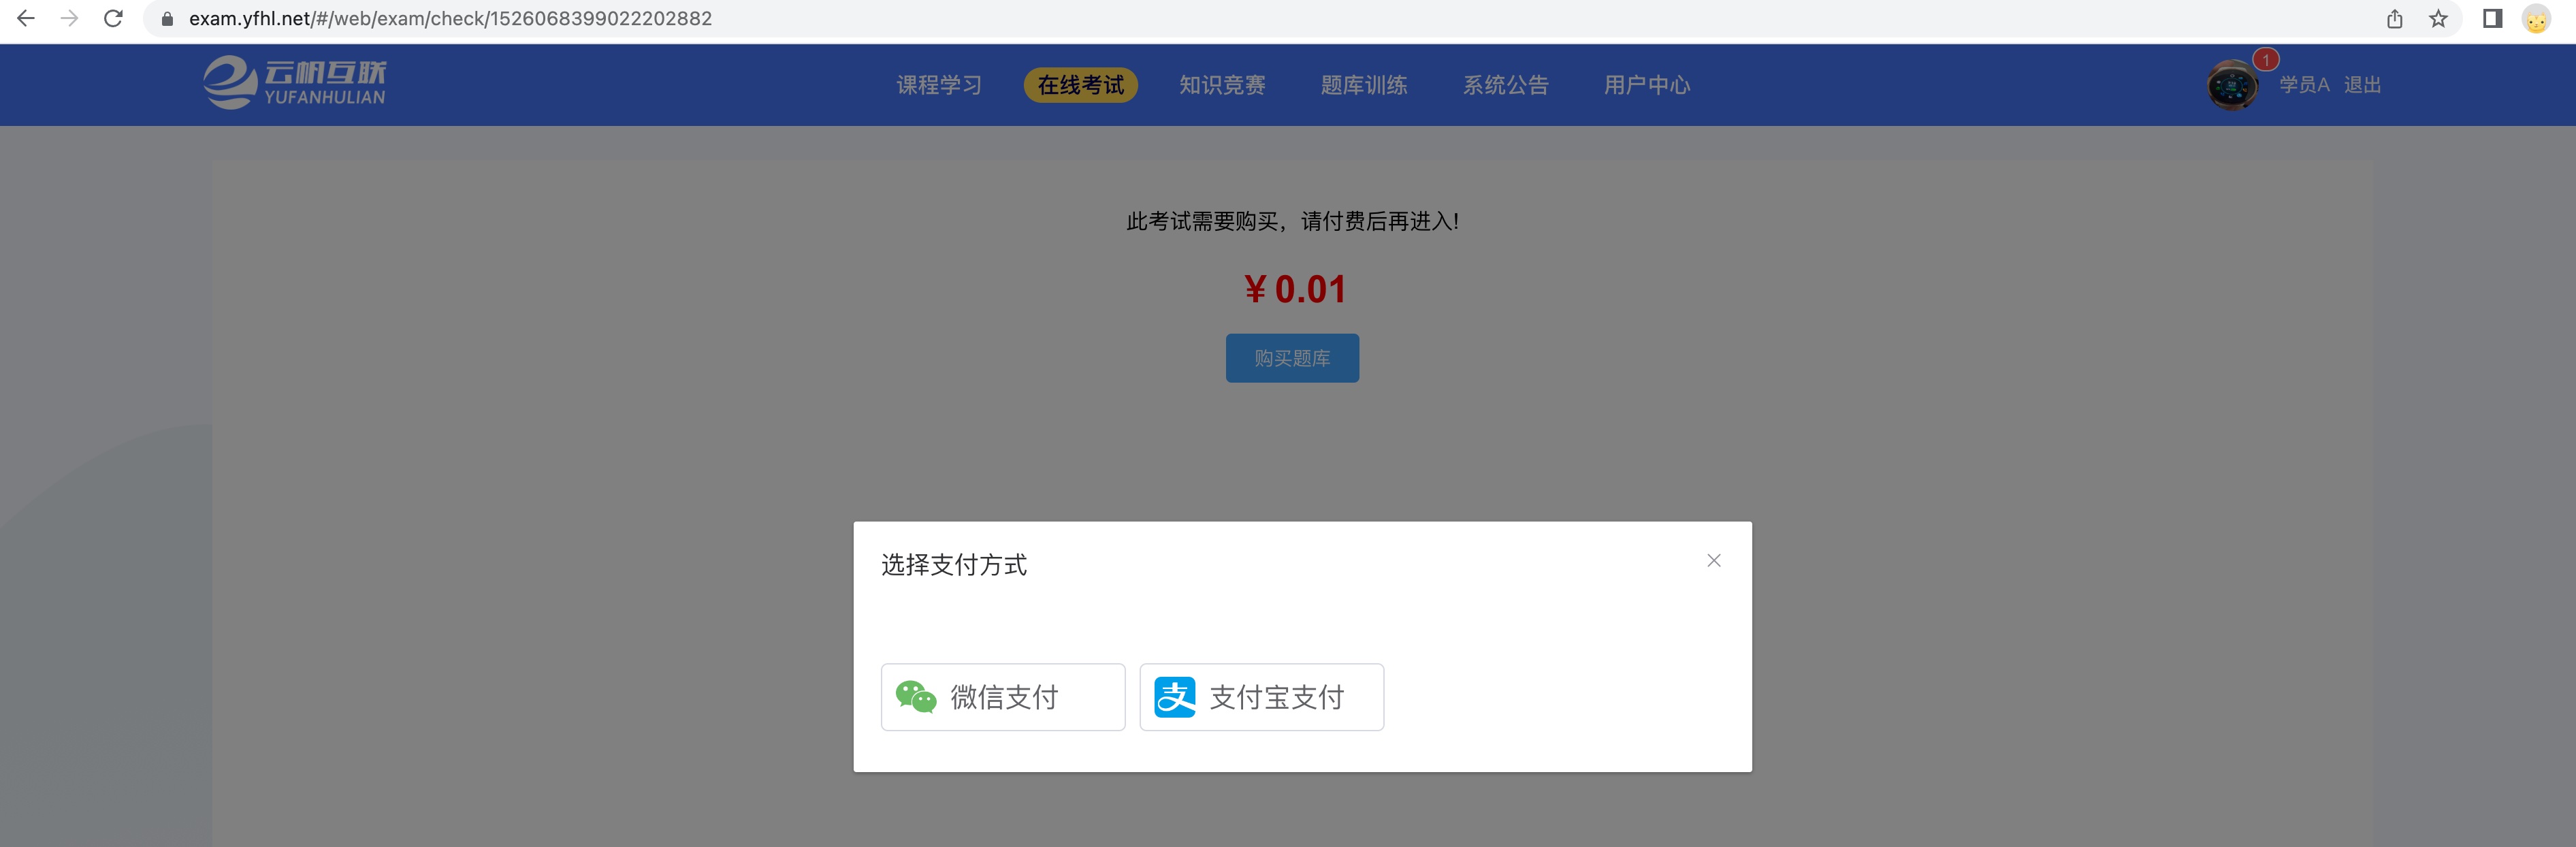
Task: Click the 退出 logout link
Action: pos(2362,85)
